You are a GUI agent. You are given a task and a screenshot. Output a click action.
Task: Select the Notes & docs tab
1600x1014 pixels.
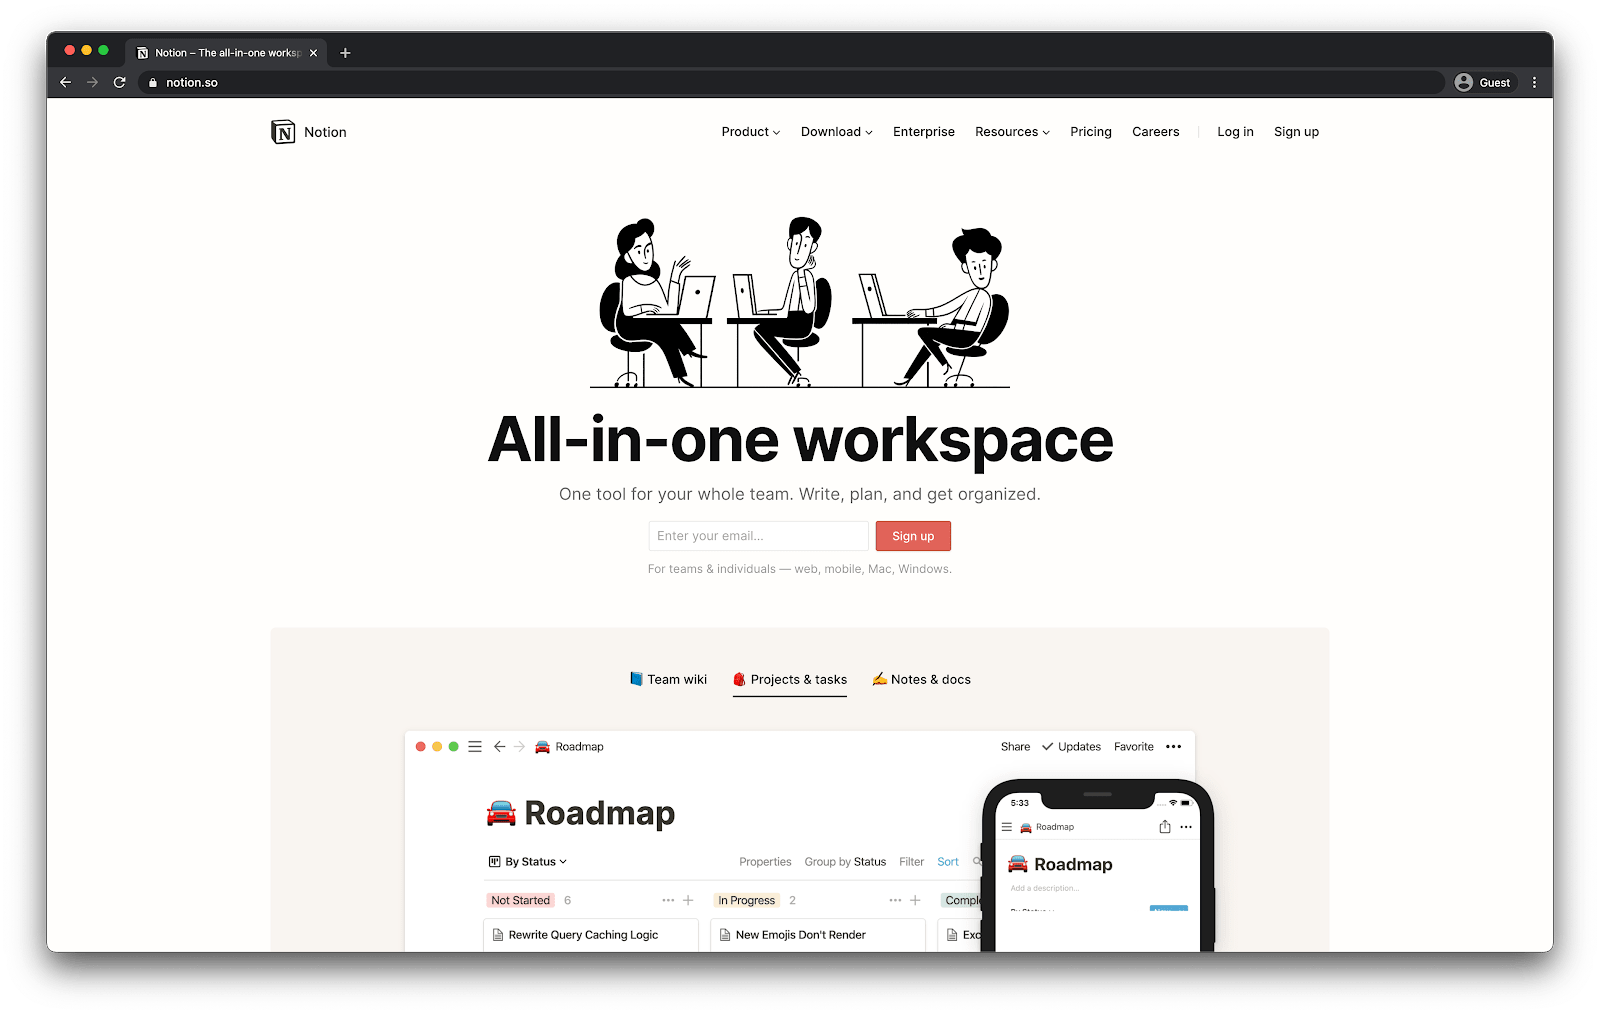[x=921, y=680]
